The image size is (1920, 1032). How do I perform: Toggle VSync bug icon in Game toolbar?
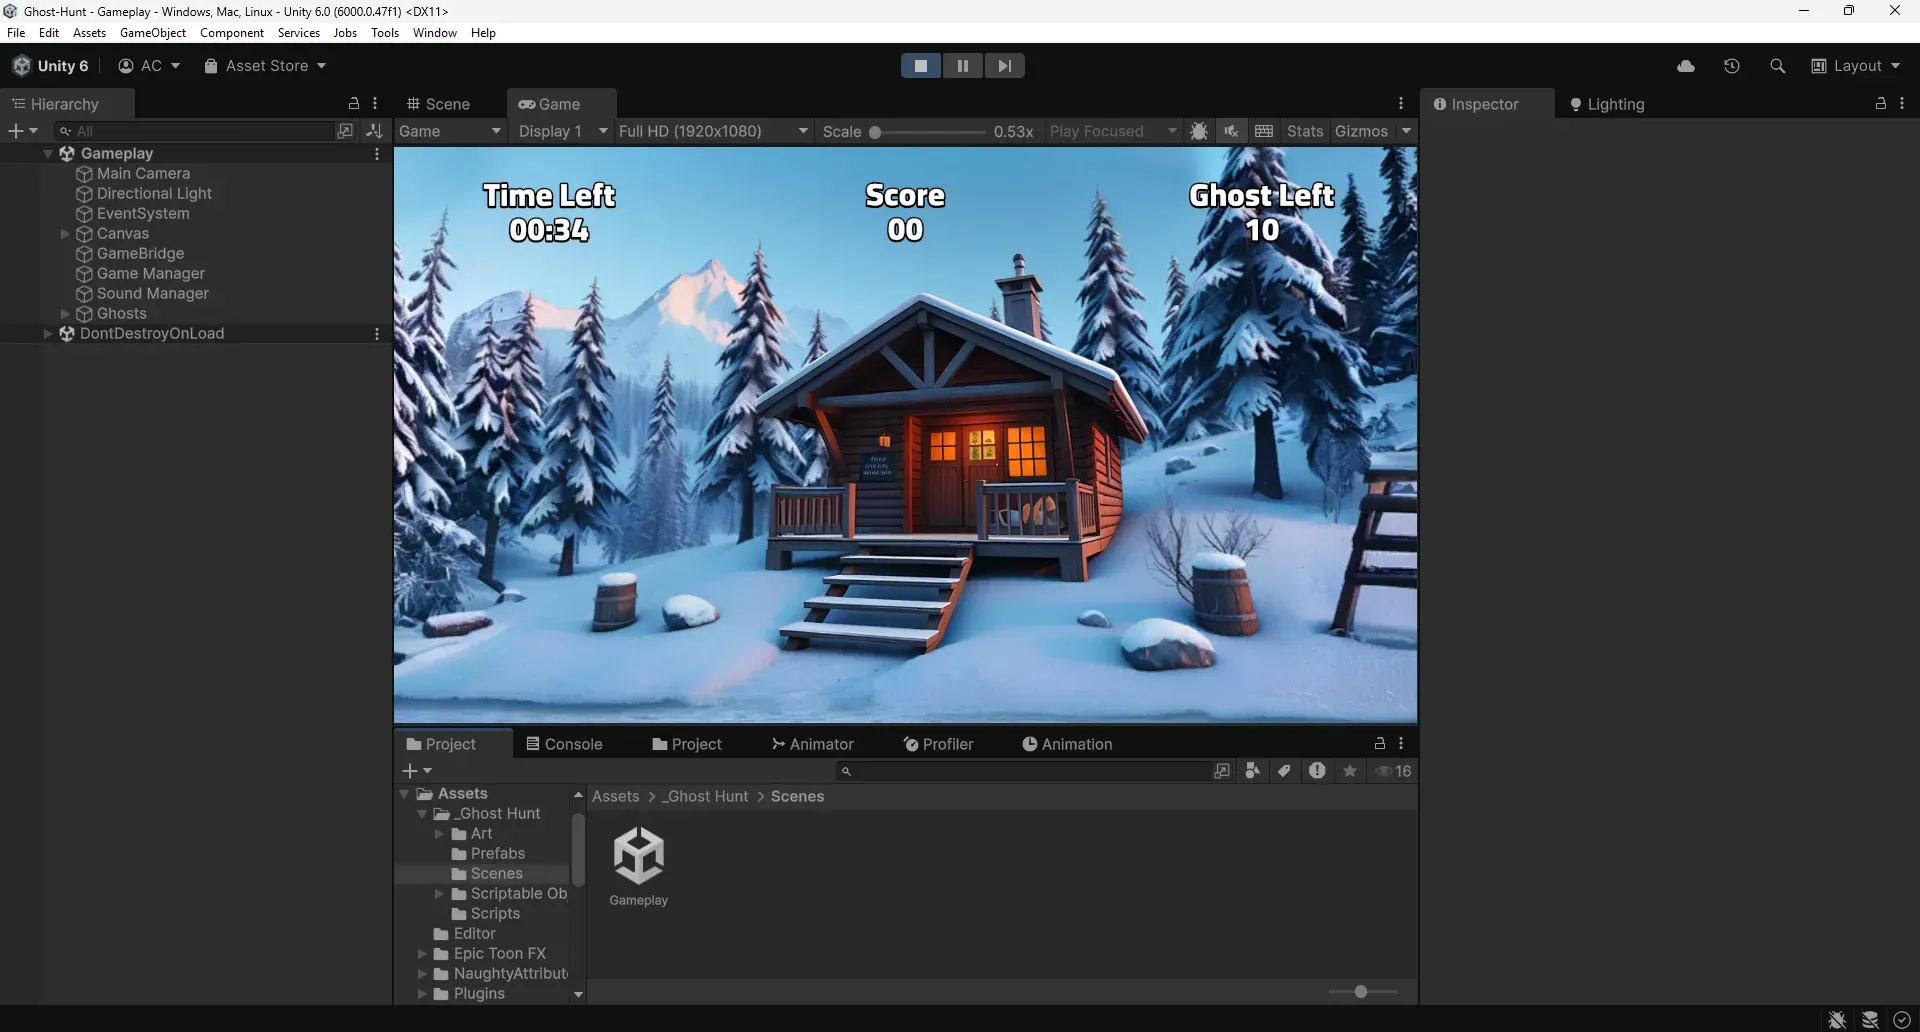click(1199, 131)
